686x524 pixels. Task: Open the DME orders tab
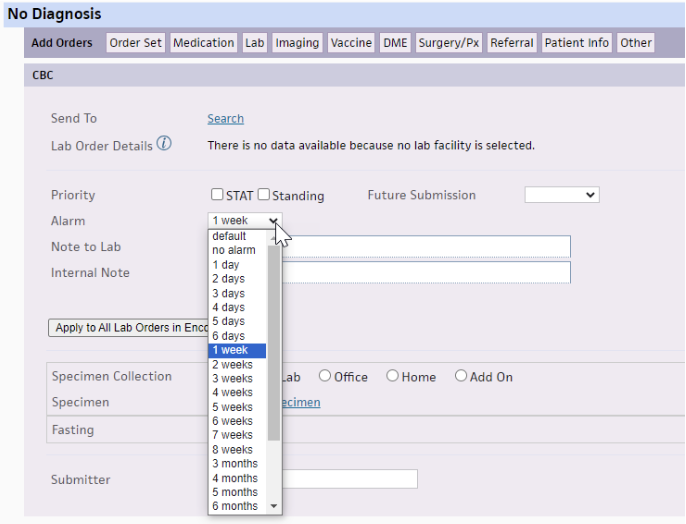[395, 43]
